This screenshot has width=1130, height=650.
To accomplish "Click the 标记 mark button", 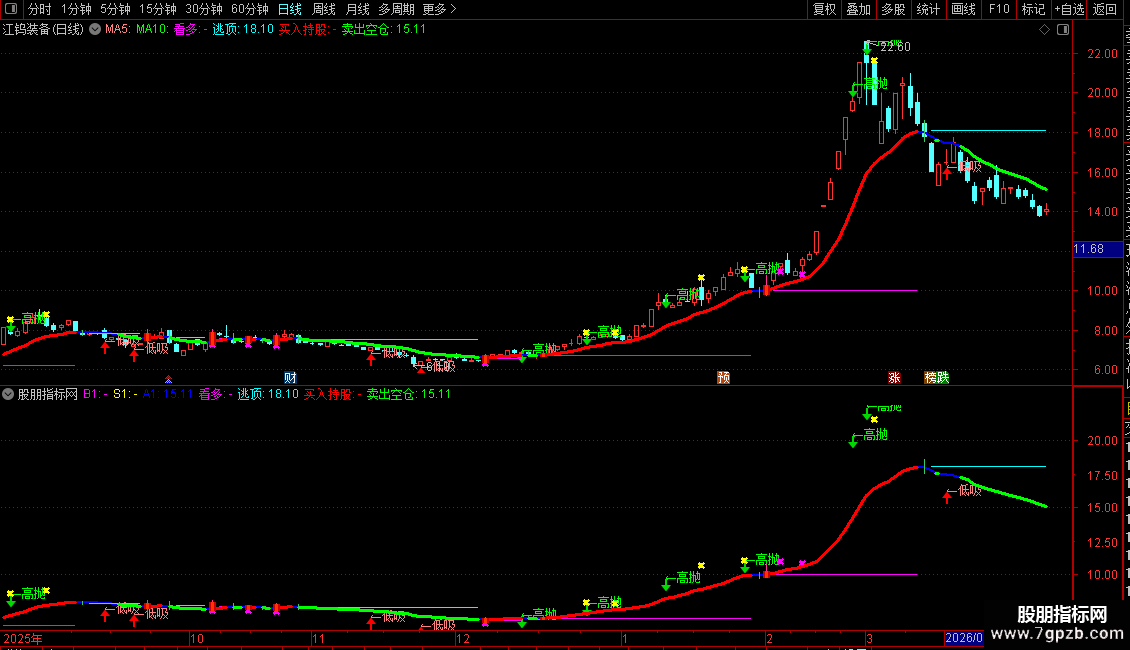I will coord(1033,9).
